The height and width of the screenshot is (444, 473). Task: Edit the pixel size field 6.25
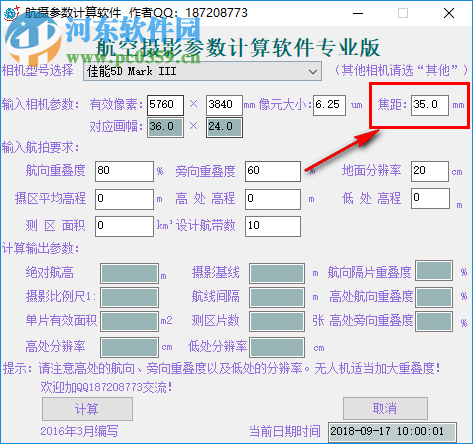329,105
